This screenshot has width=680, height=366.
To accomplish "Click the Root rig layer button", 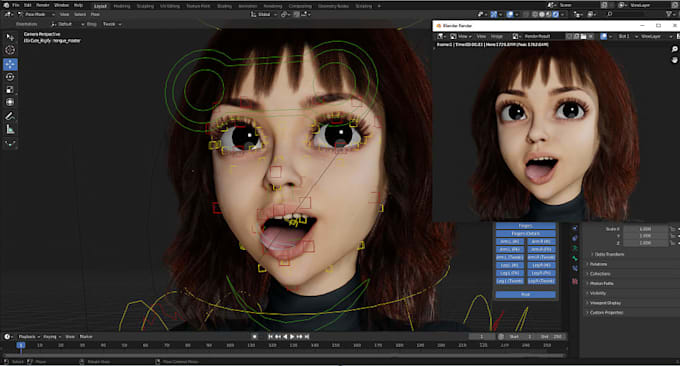I will click(525, 294).
